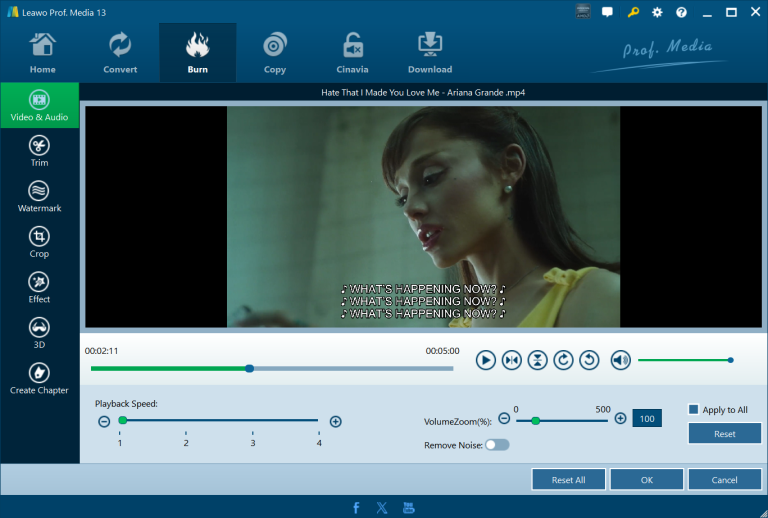The image size is (768, 518).
Task: Mute the preview speaker icon
Action: (x=621, y=360)
